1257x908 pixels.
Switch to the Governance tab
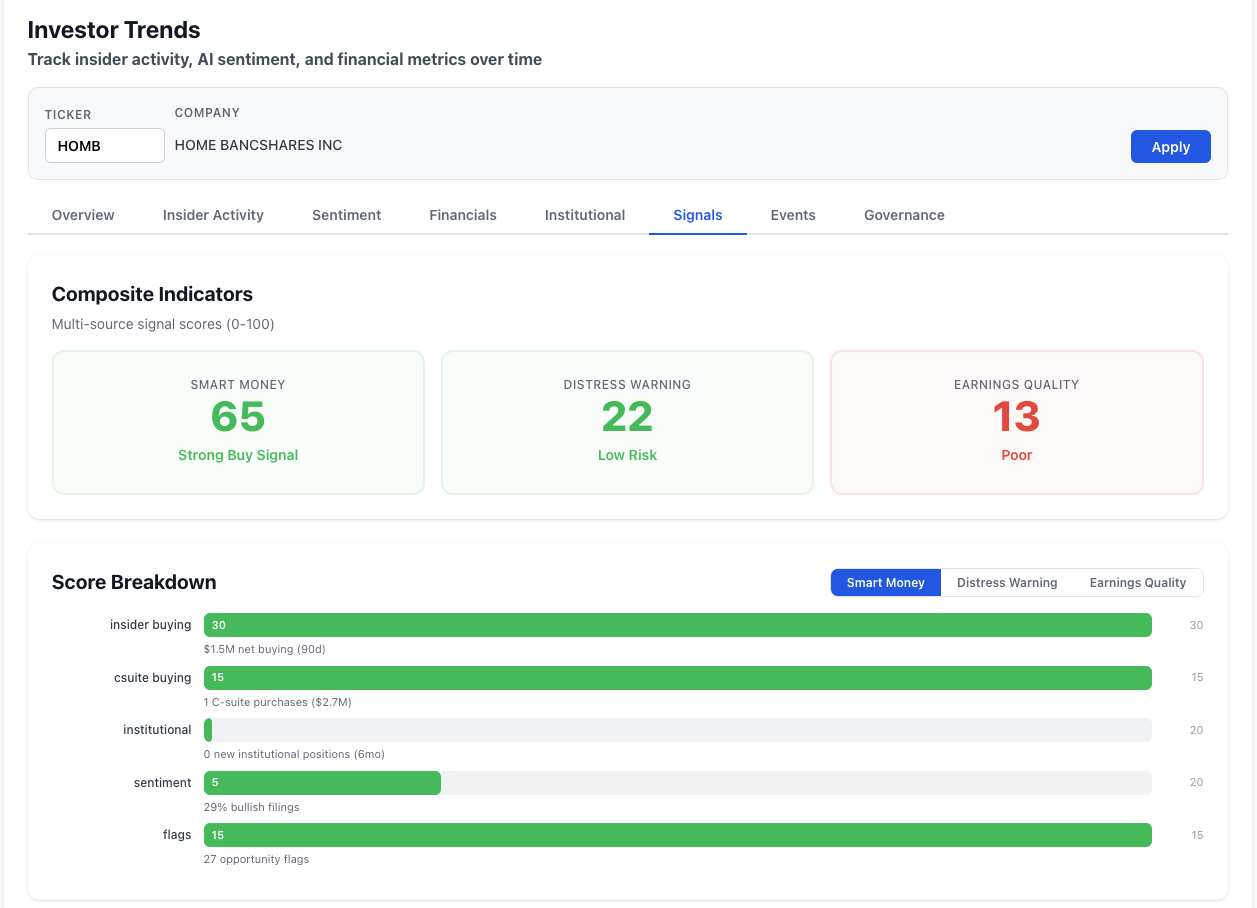tap(904, 215)
